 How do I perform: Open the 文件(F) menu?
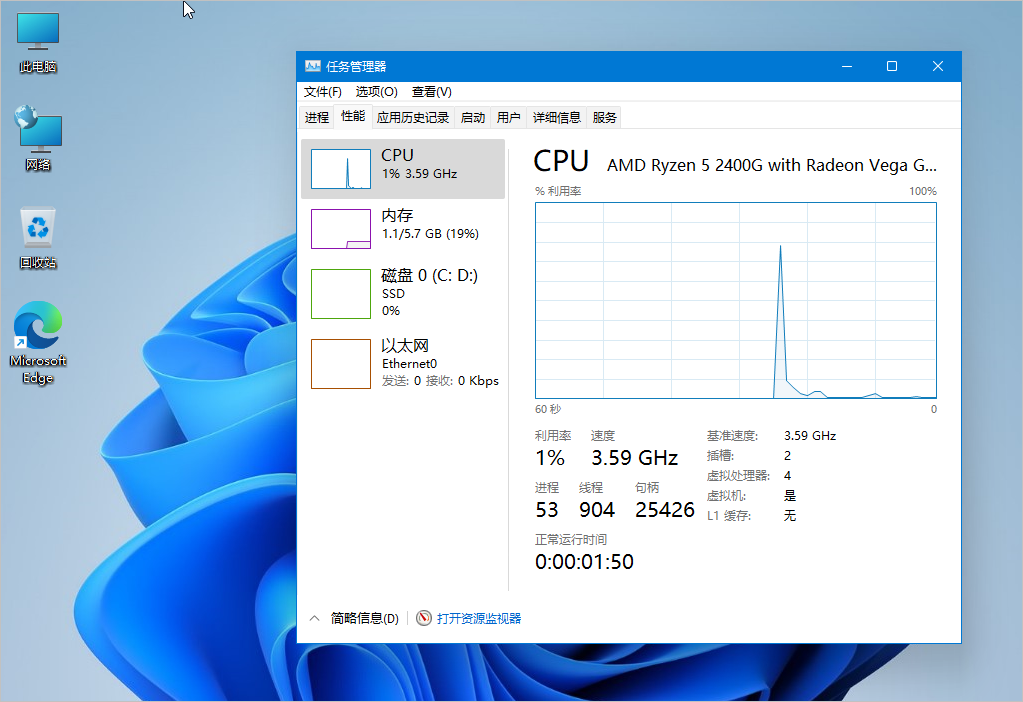tap(322, 92)
